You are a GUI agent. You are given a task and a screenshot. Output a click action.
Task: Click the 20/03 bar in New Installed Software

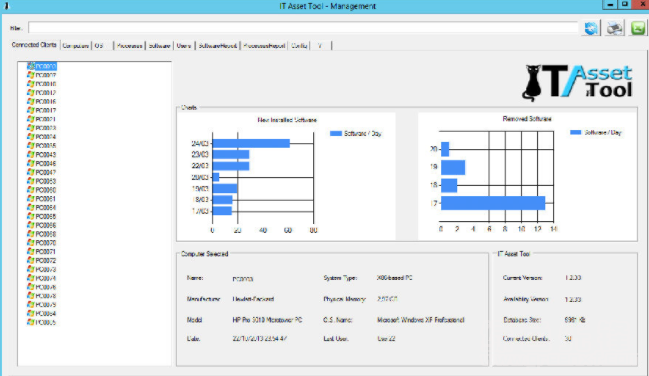pos(216,177)
